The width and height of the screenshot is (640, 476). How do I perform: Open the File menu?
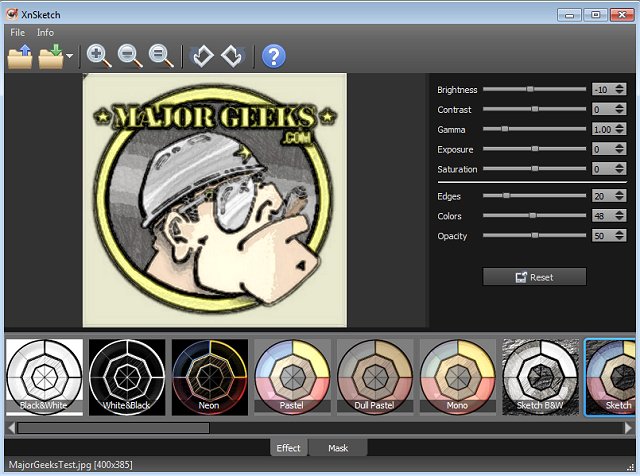pyautogui.click(x=18, y=32)
